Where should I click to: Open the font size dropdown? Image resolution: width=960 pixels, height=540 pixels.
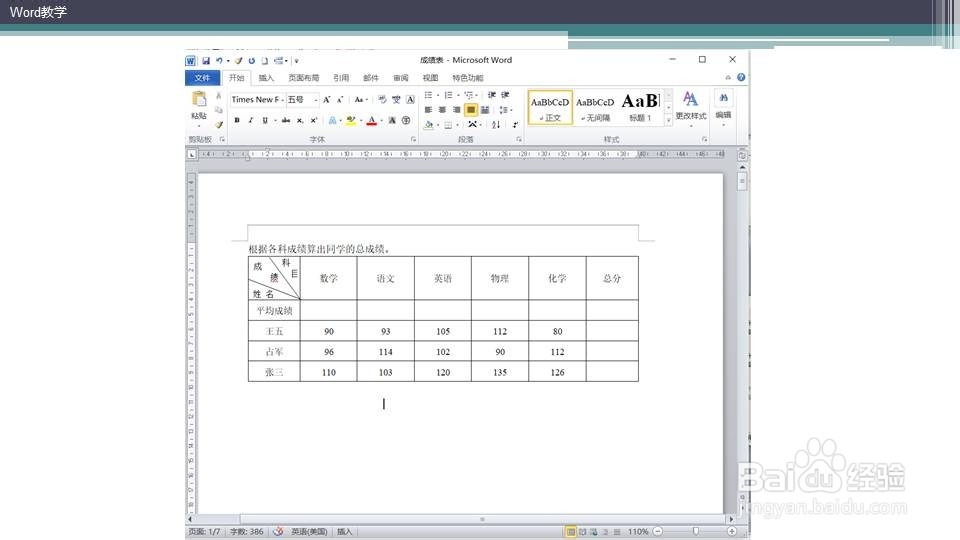click(x=316, y=99)
